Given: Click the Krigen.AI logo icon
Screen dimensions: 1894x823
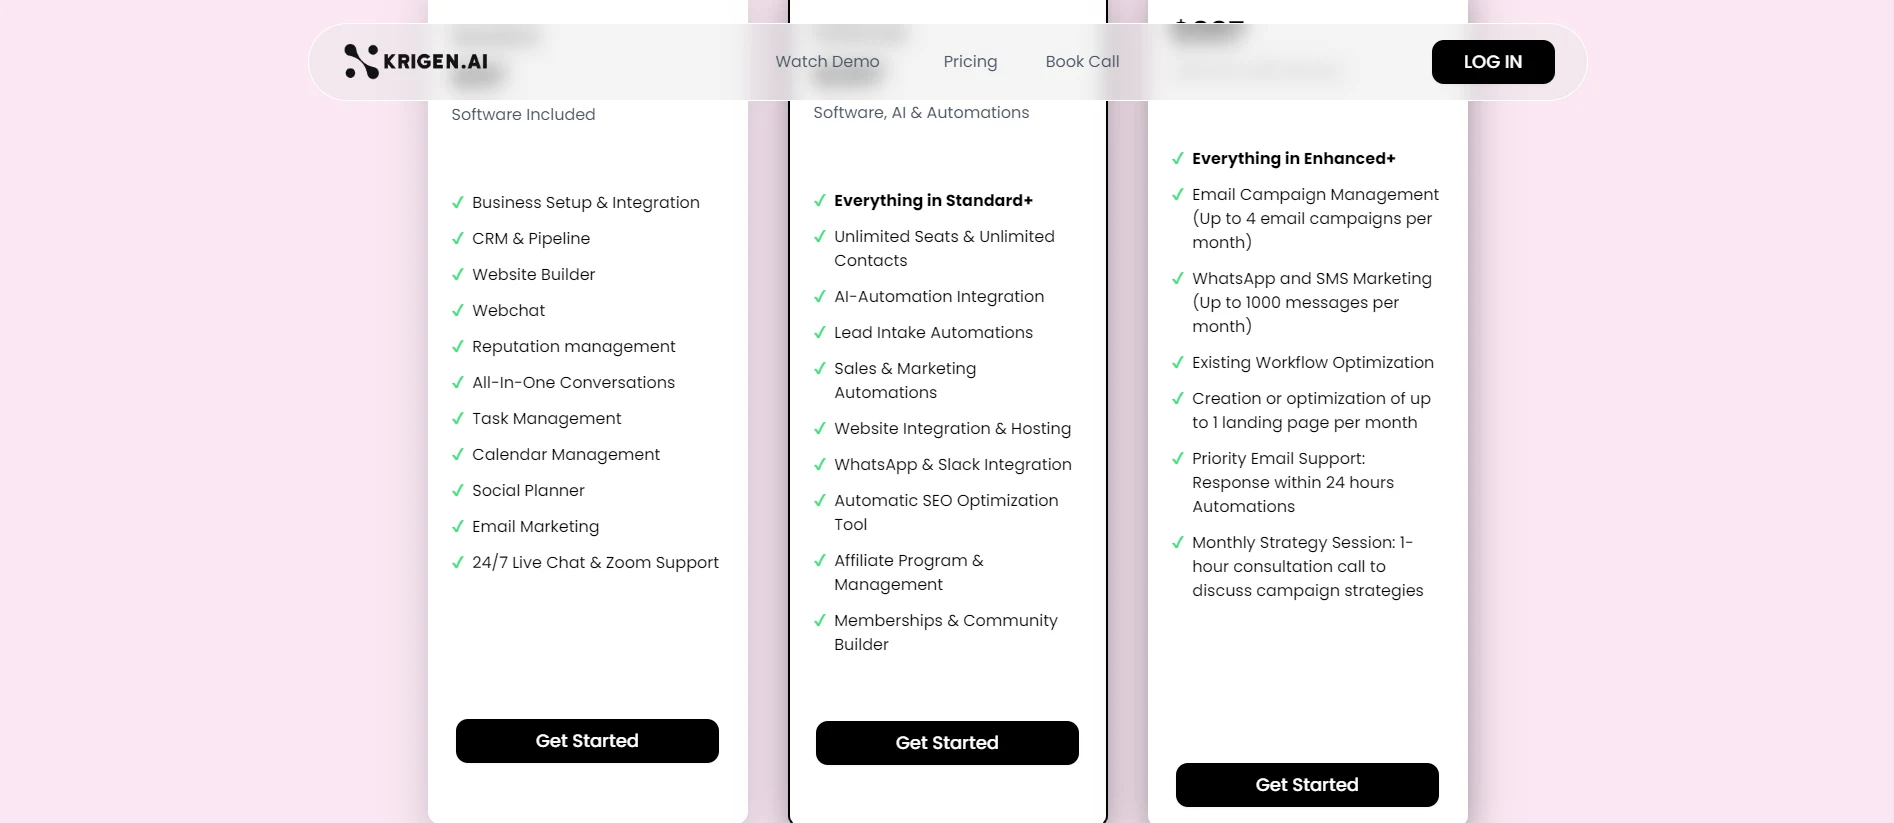Looking at the screenshot, I should pyautogui.click(x=362, y=61).
